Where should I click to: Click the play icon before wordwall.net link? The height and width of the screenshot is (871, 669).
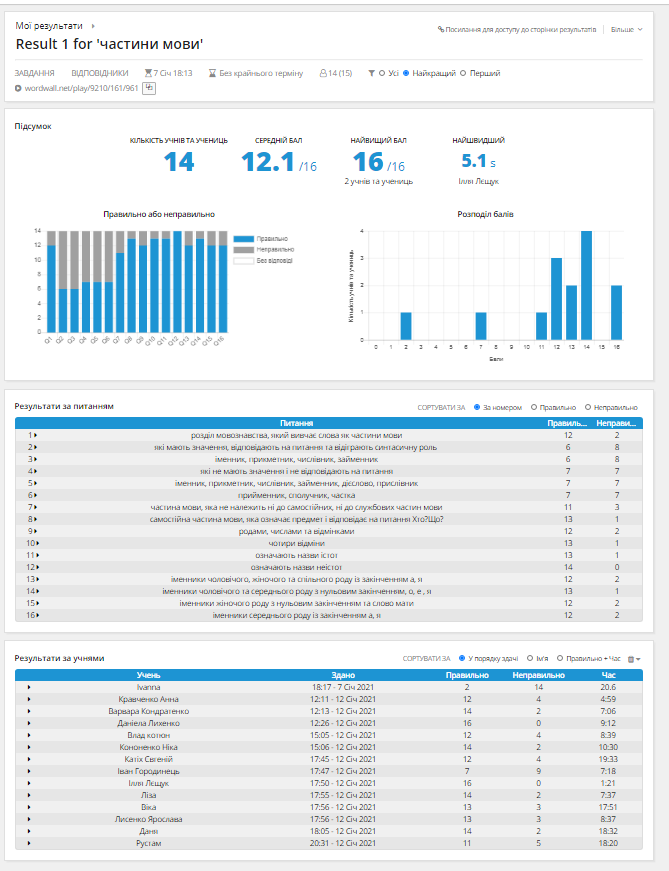[18, 88]
